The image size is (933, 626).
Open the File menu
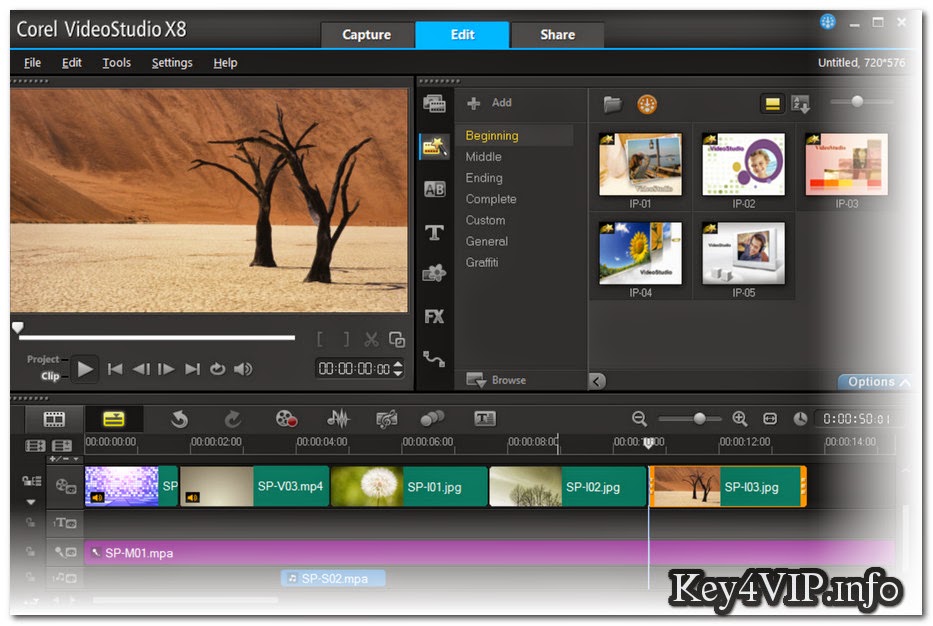point(32,62)
